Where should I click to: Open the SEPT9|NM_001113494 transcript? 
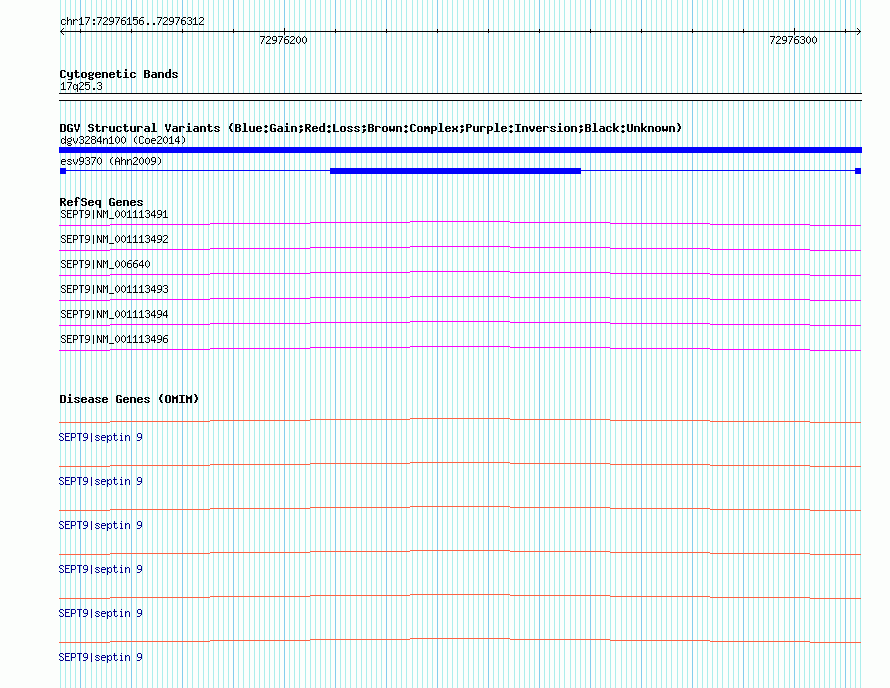tap(114, 314)
